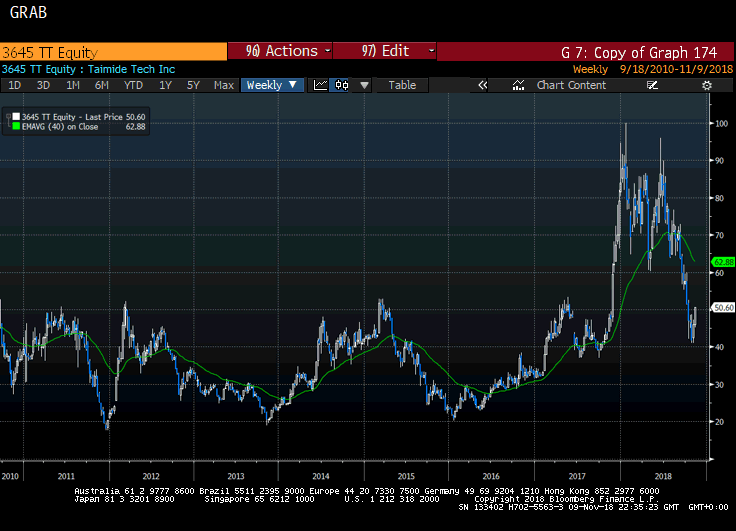Screen dimensions: 736x531
Task: Expand the Edit menu dropdown
Action: [x=384, y=51]
